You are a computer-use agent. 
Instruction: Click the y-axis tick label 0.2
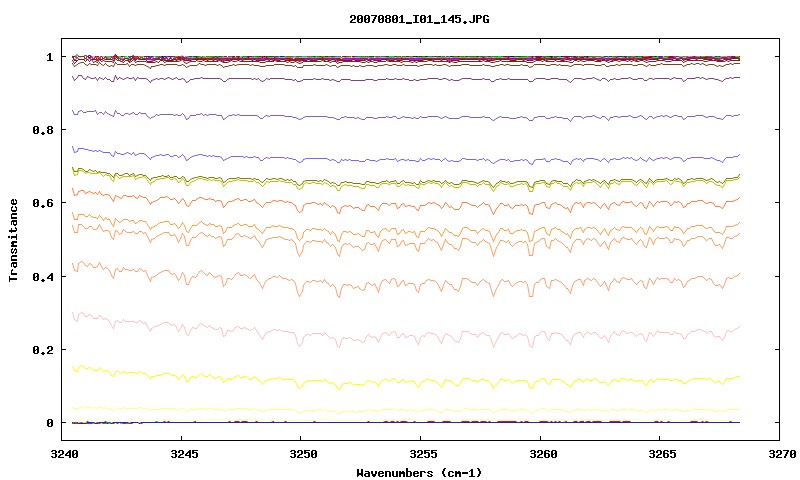tap(43, 350)
